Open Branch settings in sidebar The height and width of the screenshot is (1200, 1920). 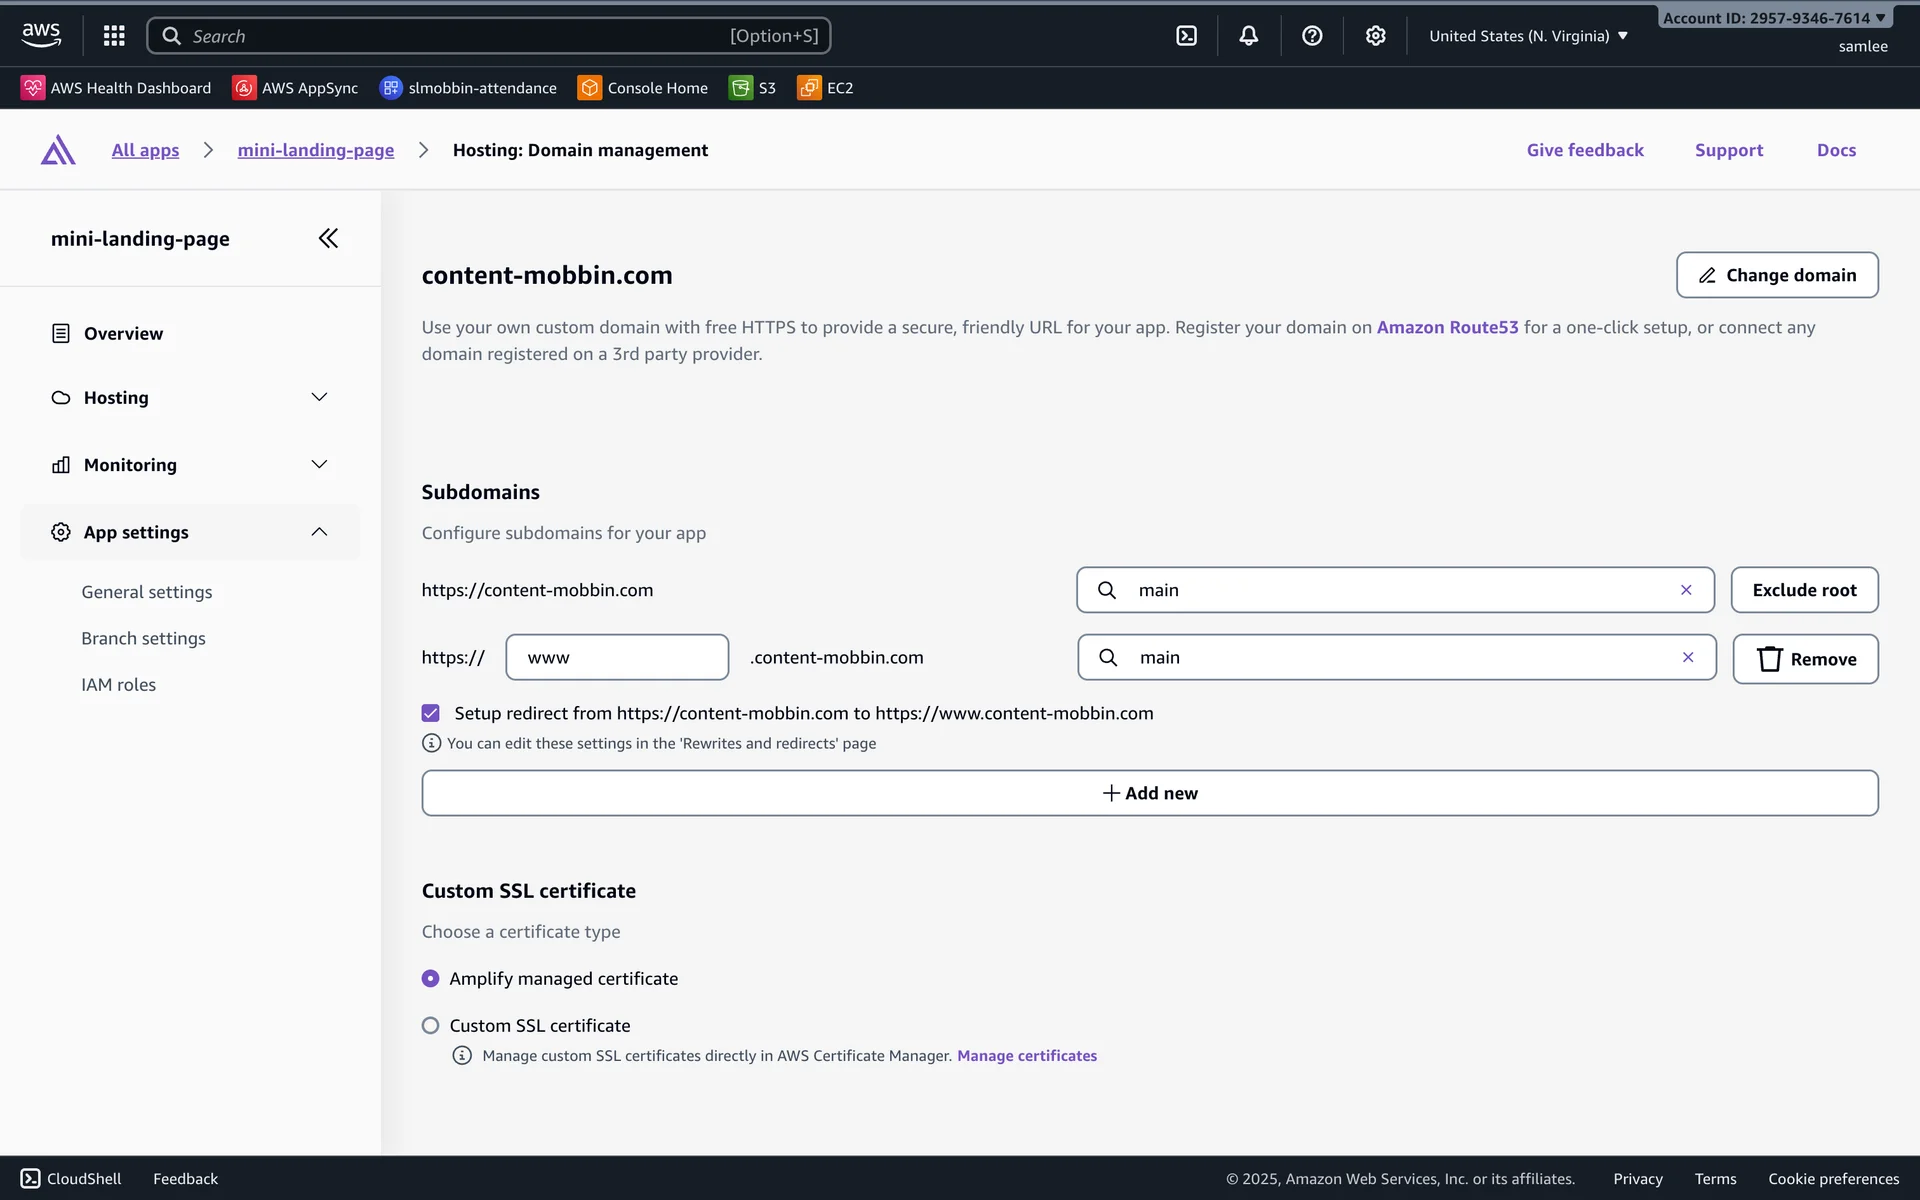pyautogui.click(x=143, y=638)
